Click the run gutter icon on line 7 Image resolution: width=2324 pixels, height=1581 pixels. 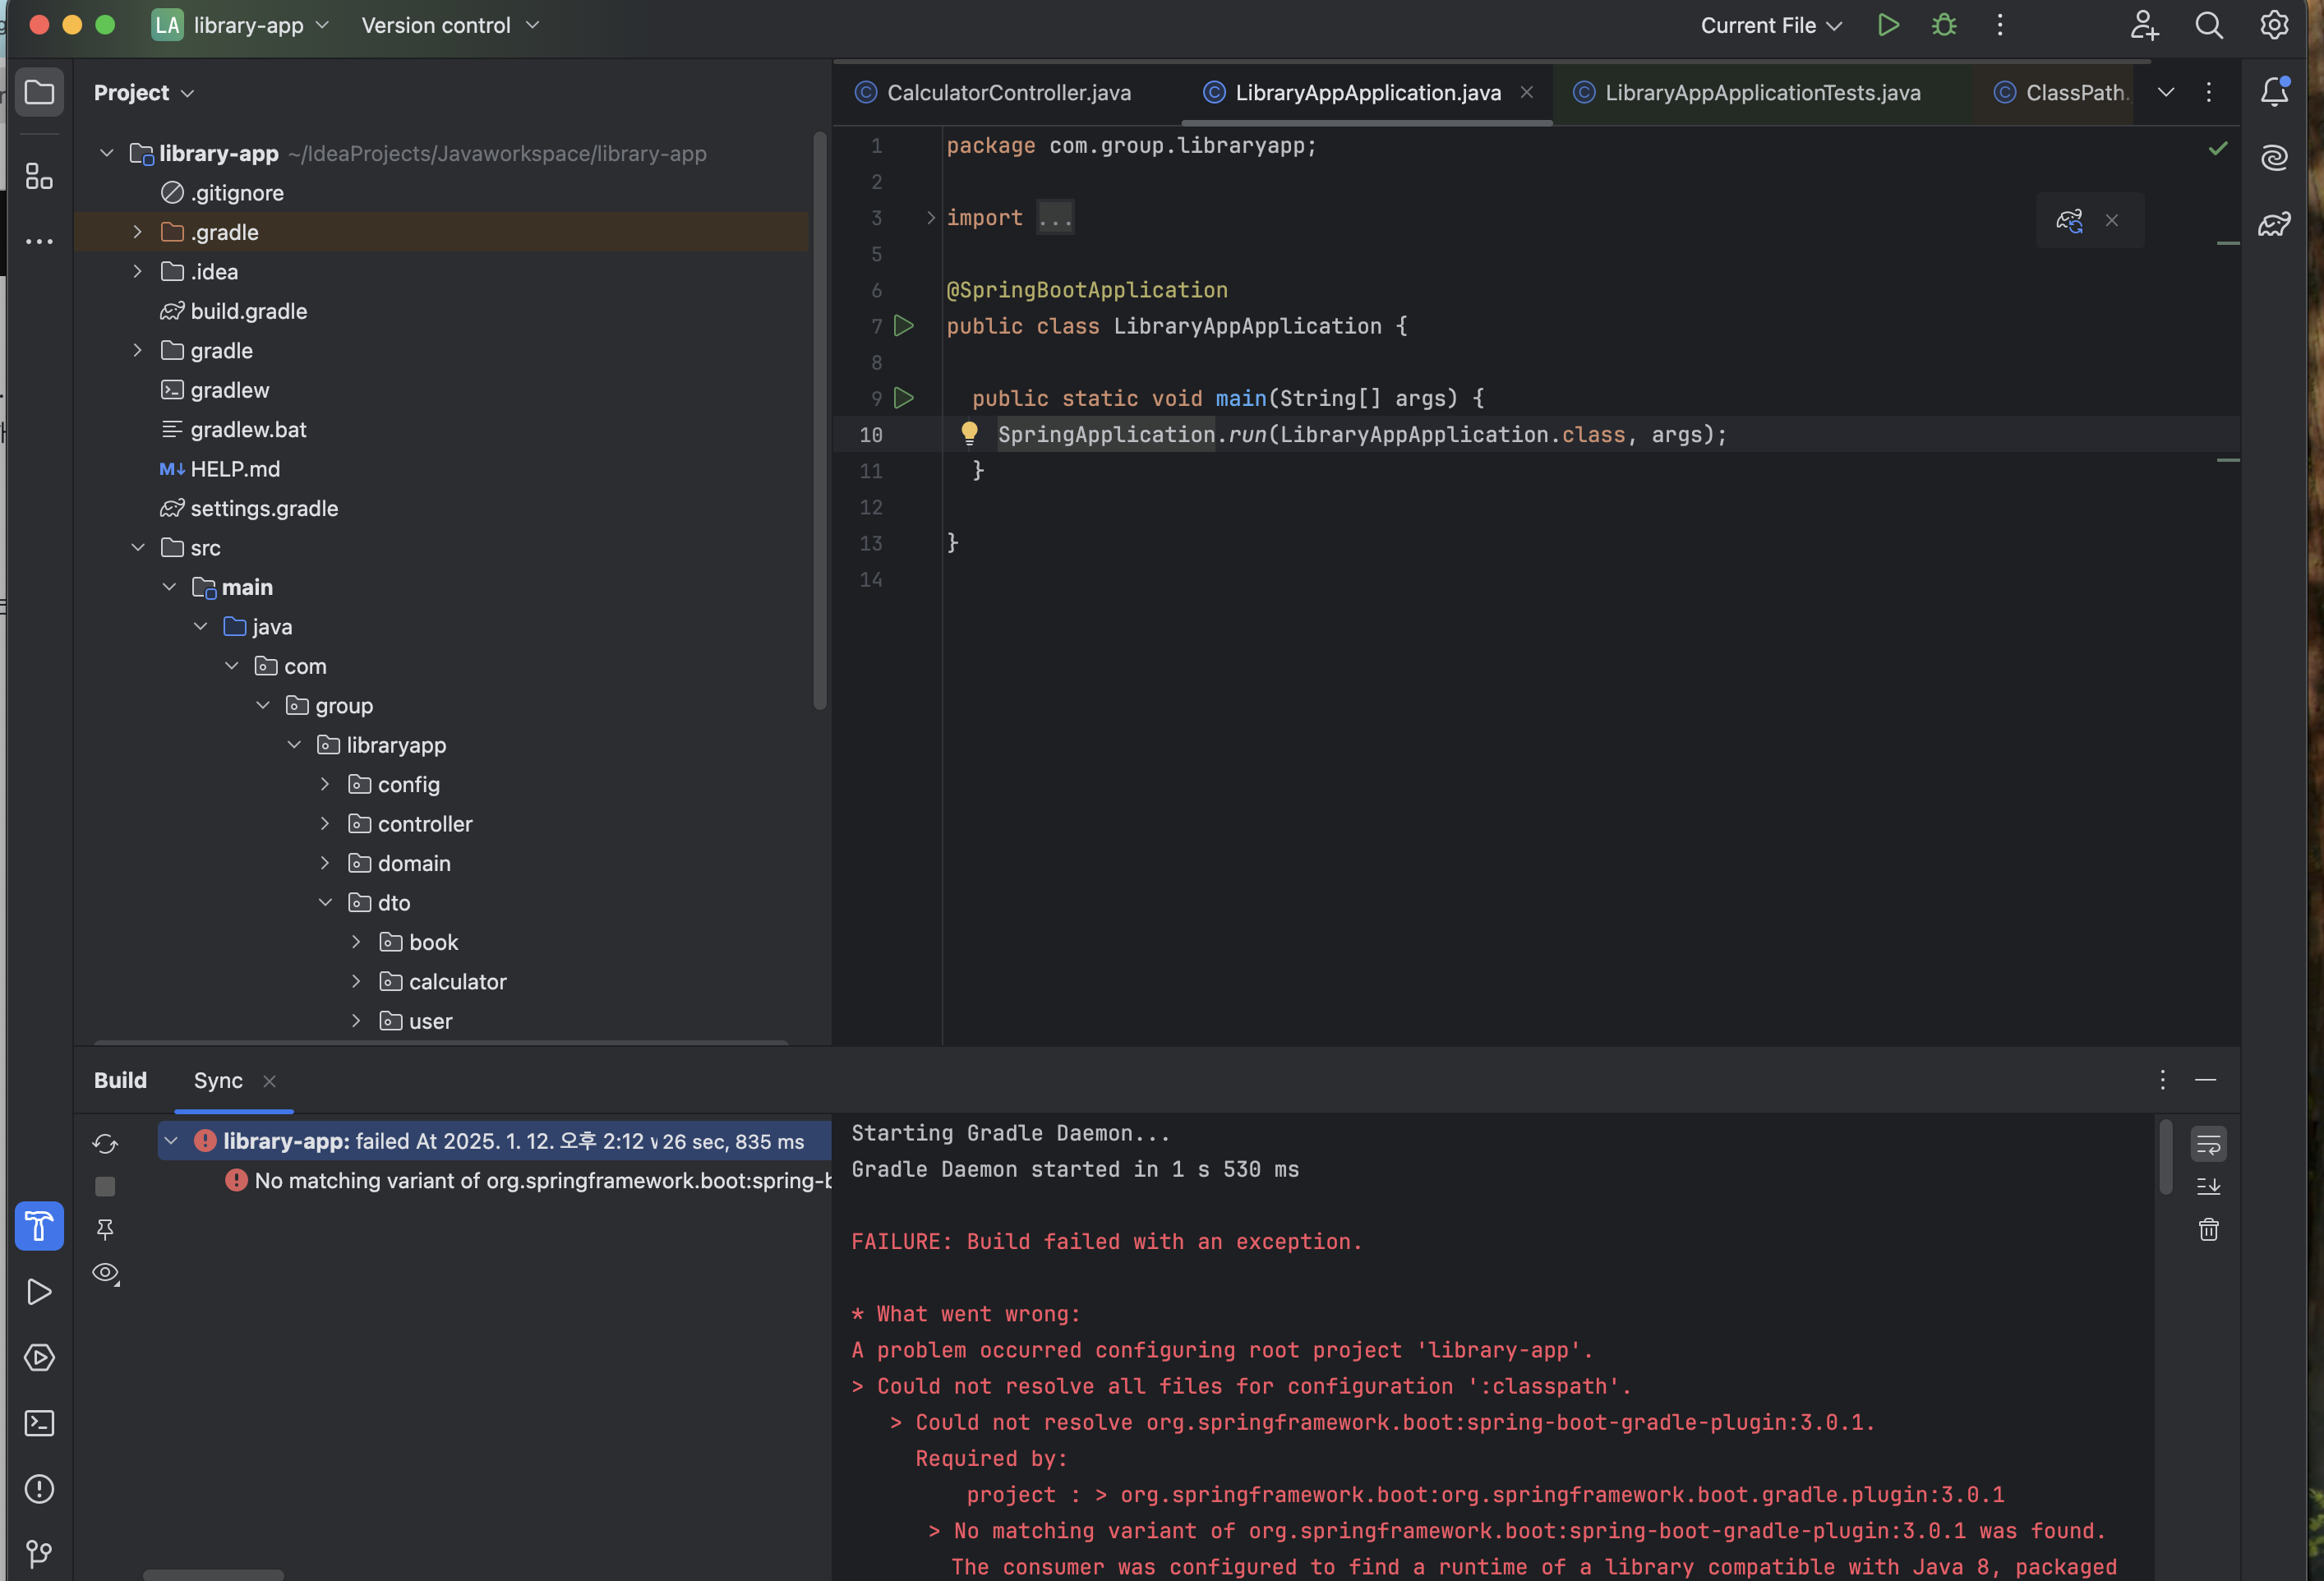coord(904,326)
